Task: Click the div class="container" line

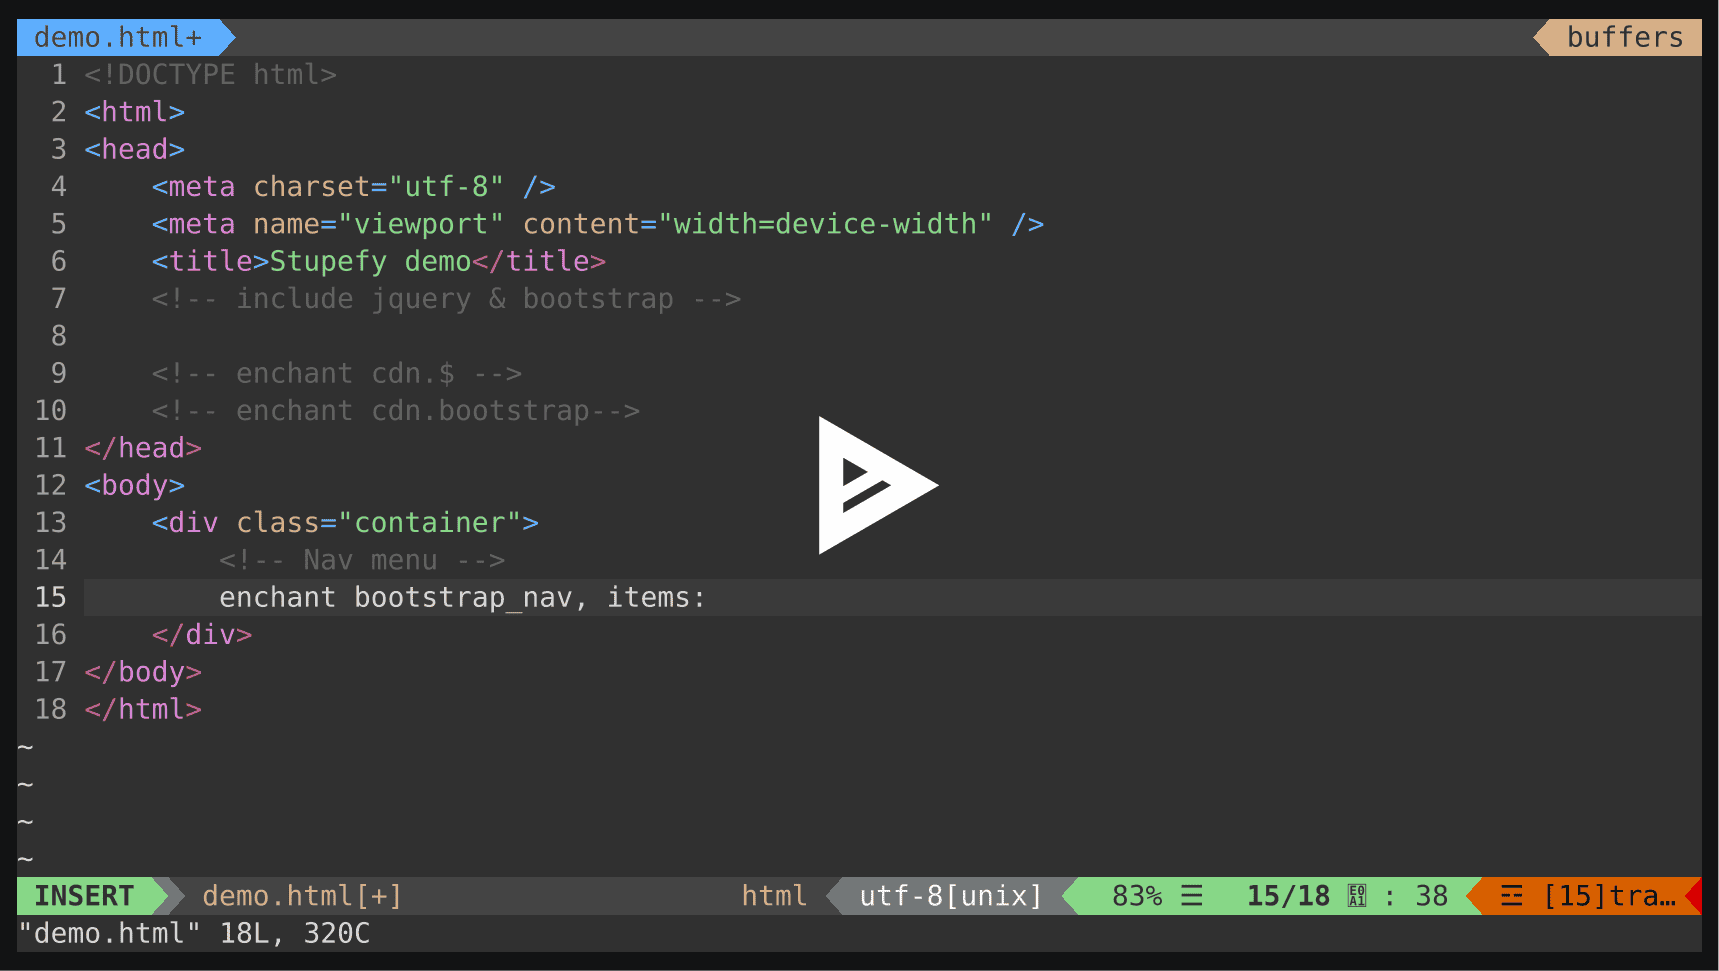Action: click(x=345, y=523)
